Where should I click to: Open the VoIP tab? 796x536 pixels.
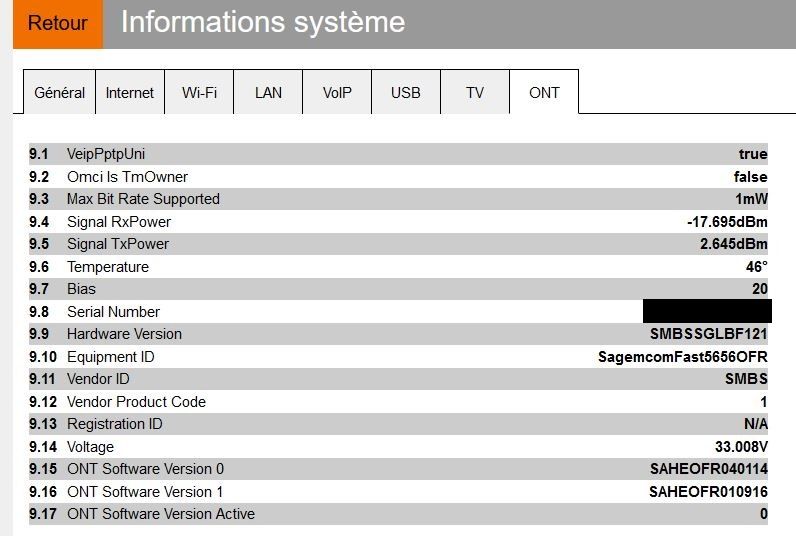coord(337,93)
